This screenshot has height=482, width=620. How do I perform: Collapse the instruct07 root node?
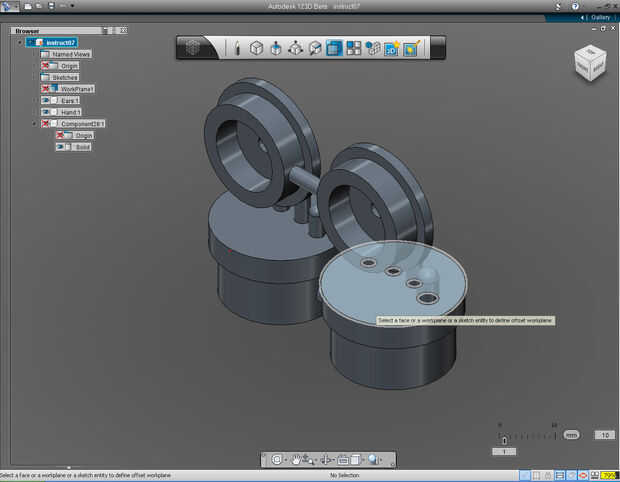[20, 43]
